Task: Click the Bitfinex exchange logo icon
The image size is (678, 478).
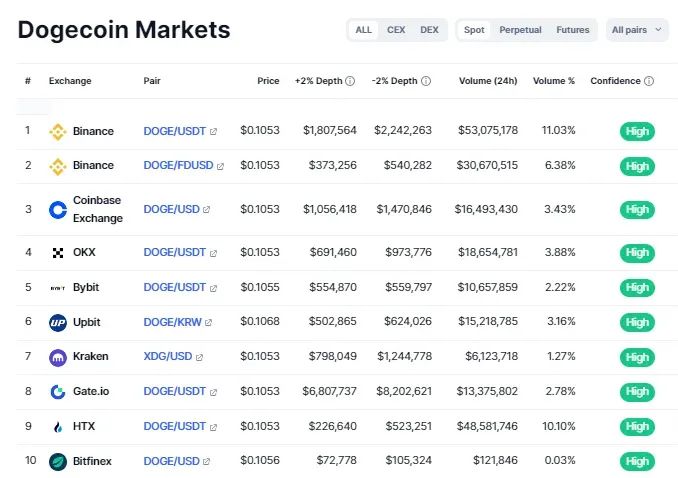Action: [x=57, y=461]
